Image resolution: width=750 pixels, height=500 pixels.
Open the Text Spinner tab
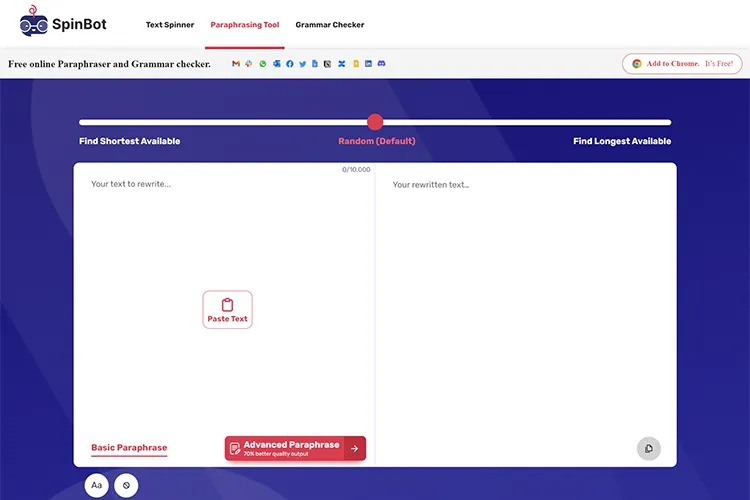pos(170,25)
